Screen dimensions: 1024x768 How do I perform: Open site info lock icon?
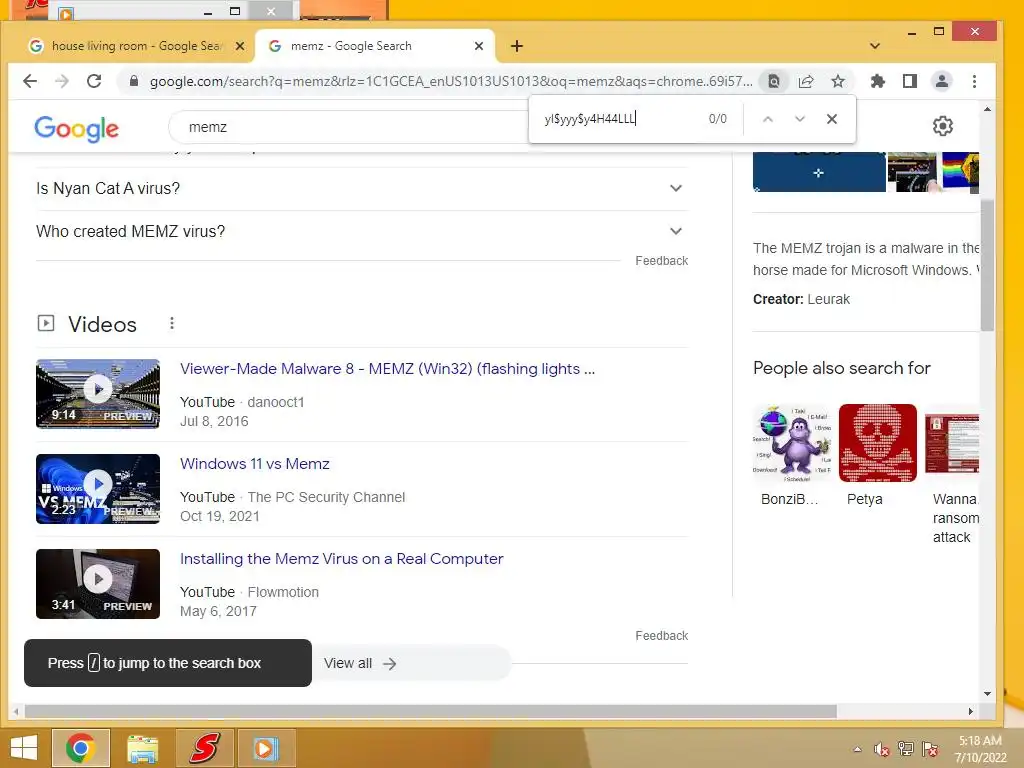pyautogui.click(x=134, y=81)
